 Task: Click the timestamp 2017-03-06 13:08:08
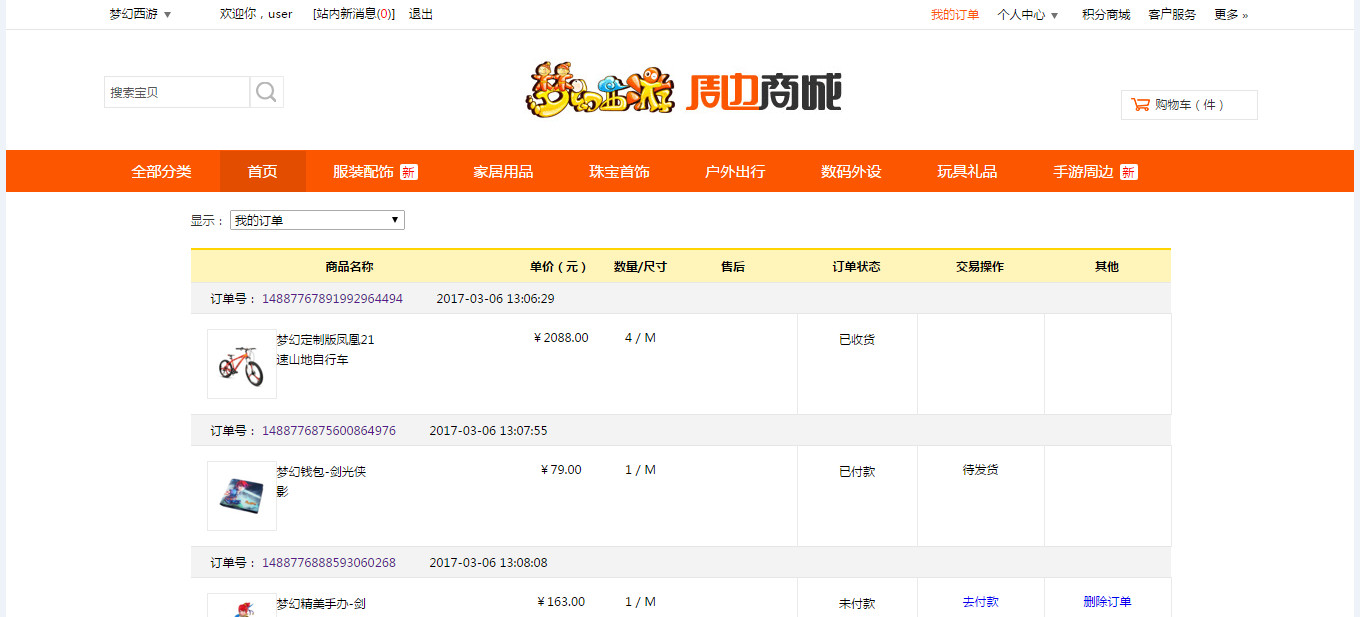pos(488,563)
